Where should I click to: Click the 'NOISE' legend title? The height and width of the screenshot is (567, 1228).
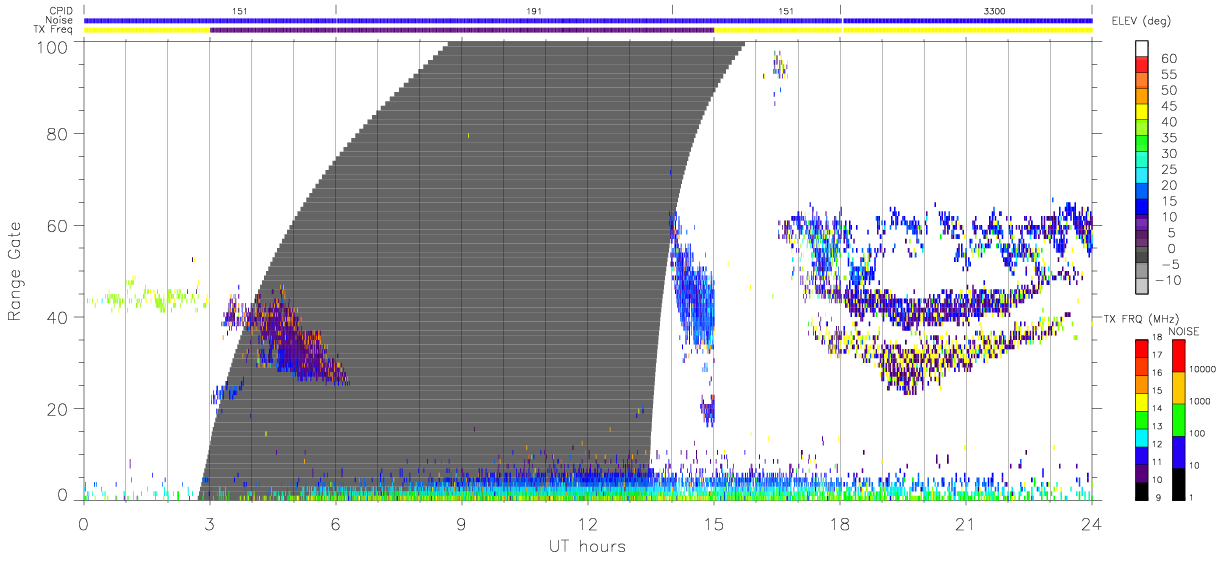[x=1184, y=329]
